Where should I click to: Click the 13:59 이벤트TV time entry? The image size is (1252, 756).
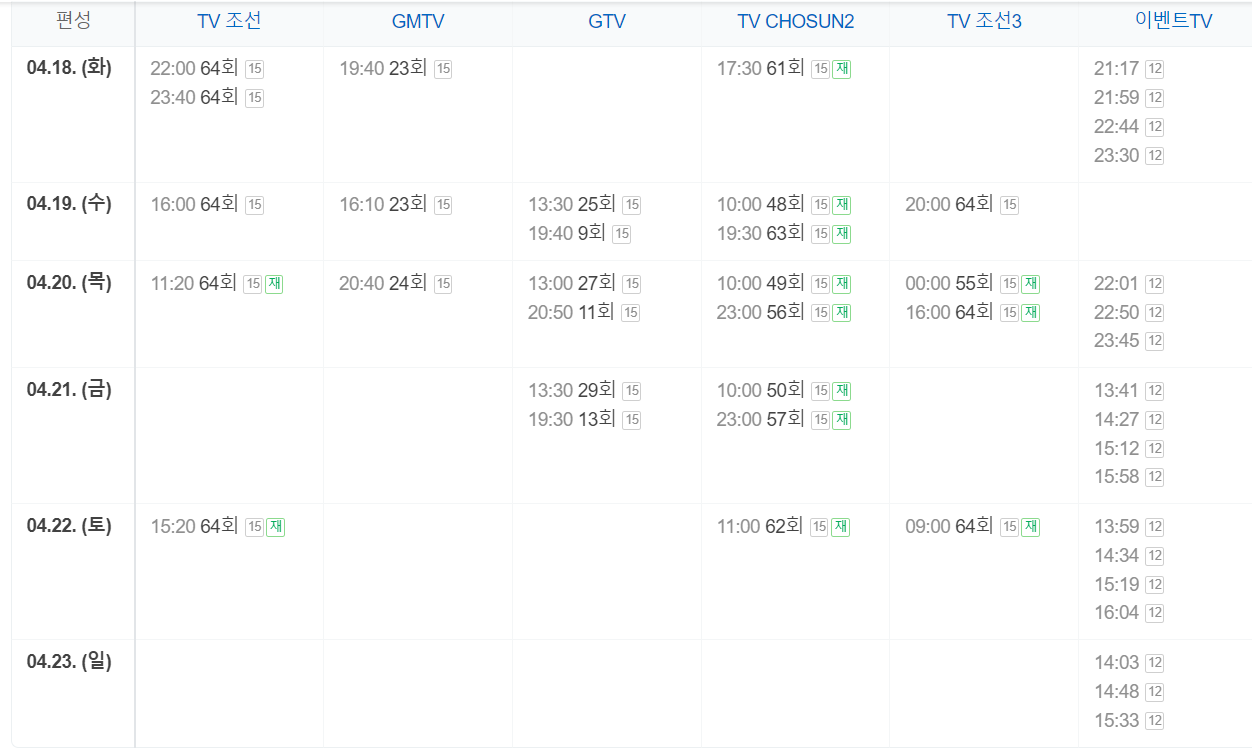1116,526
